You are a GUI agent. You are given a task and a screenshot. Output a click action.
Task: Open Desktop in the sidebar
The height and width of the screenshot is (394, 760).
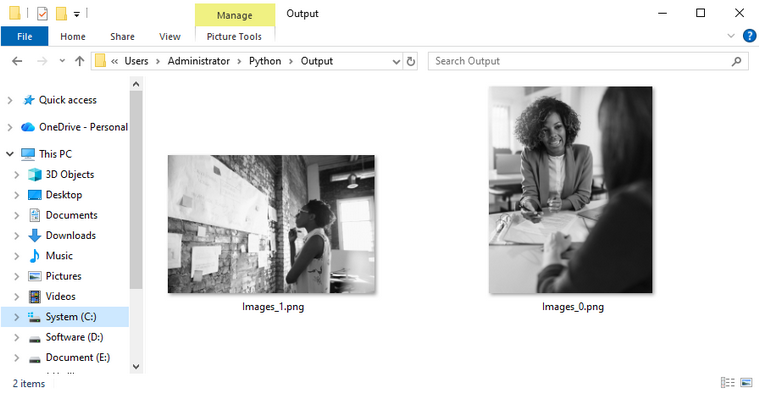[x=64, y=195]
